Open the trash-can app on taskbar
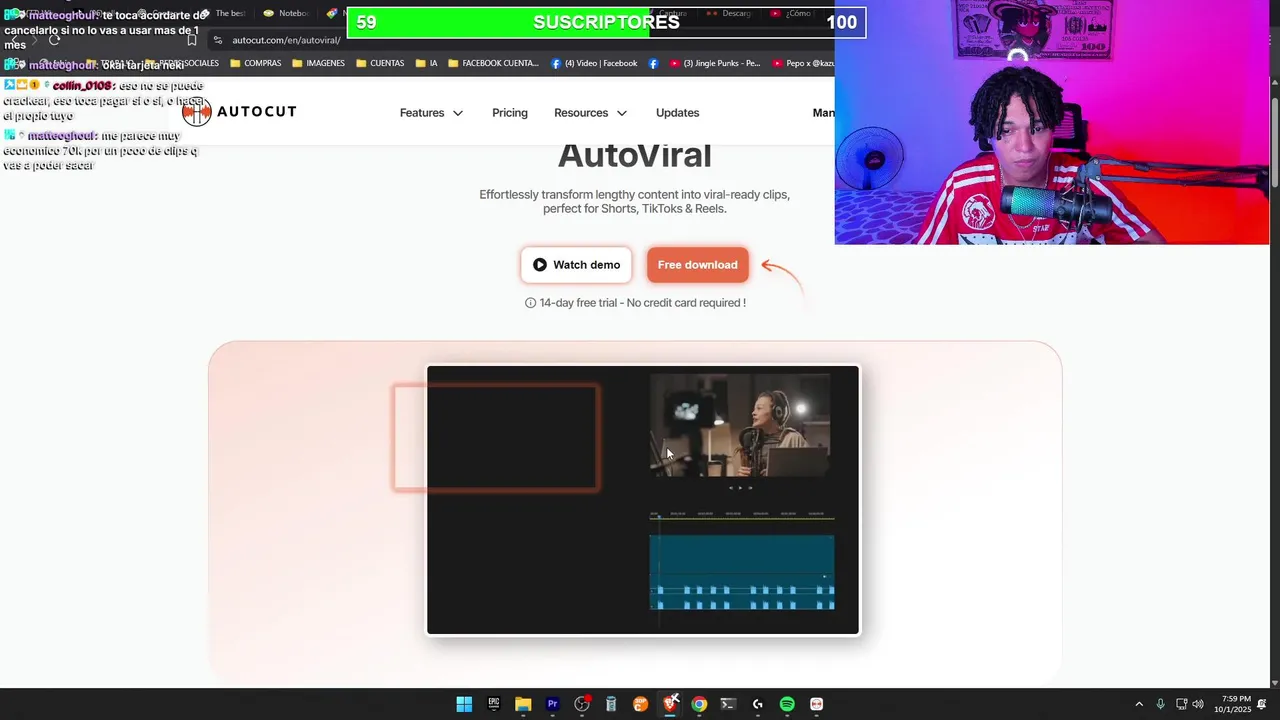This screenshot has width=1280, height=720. coord(611,704)
